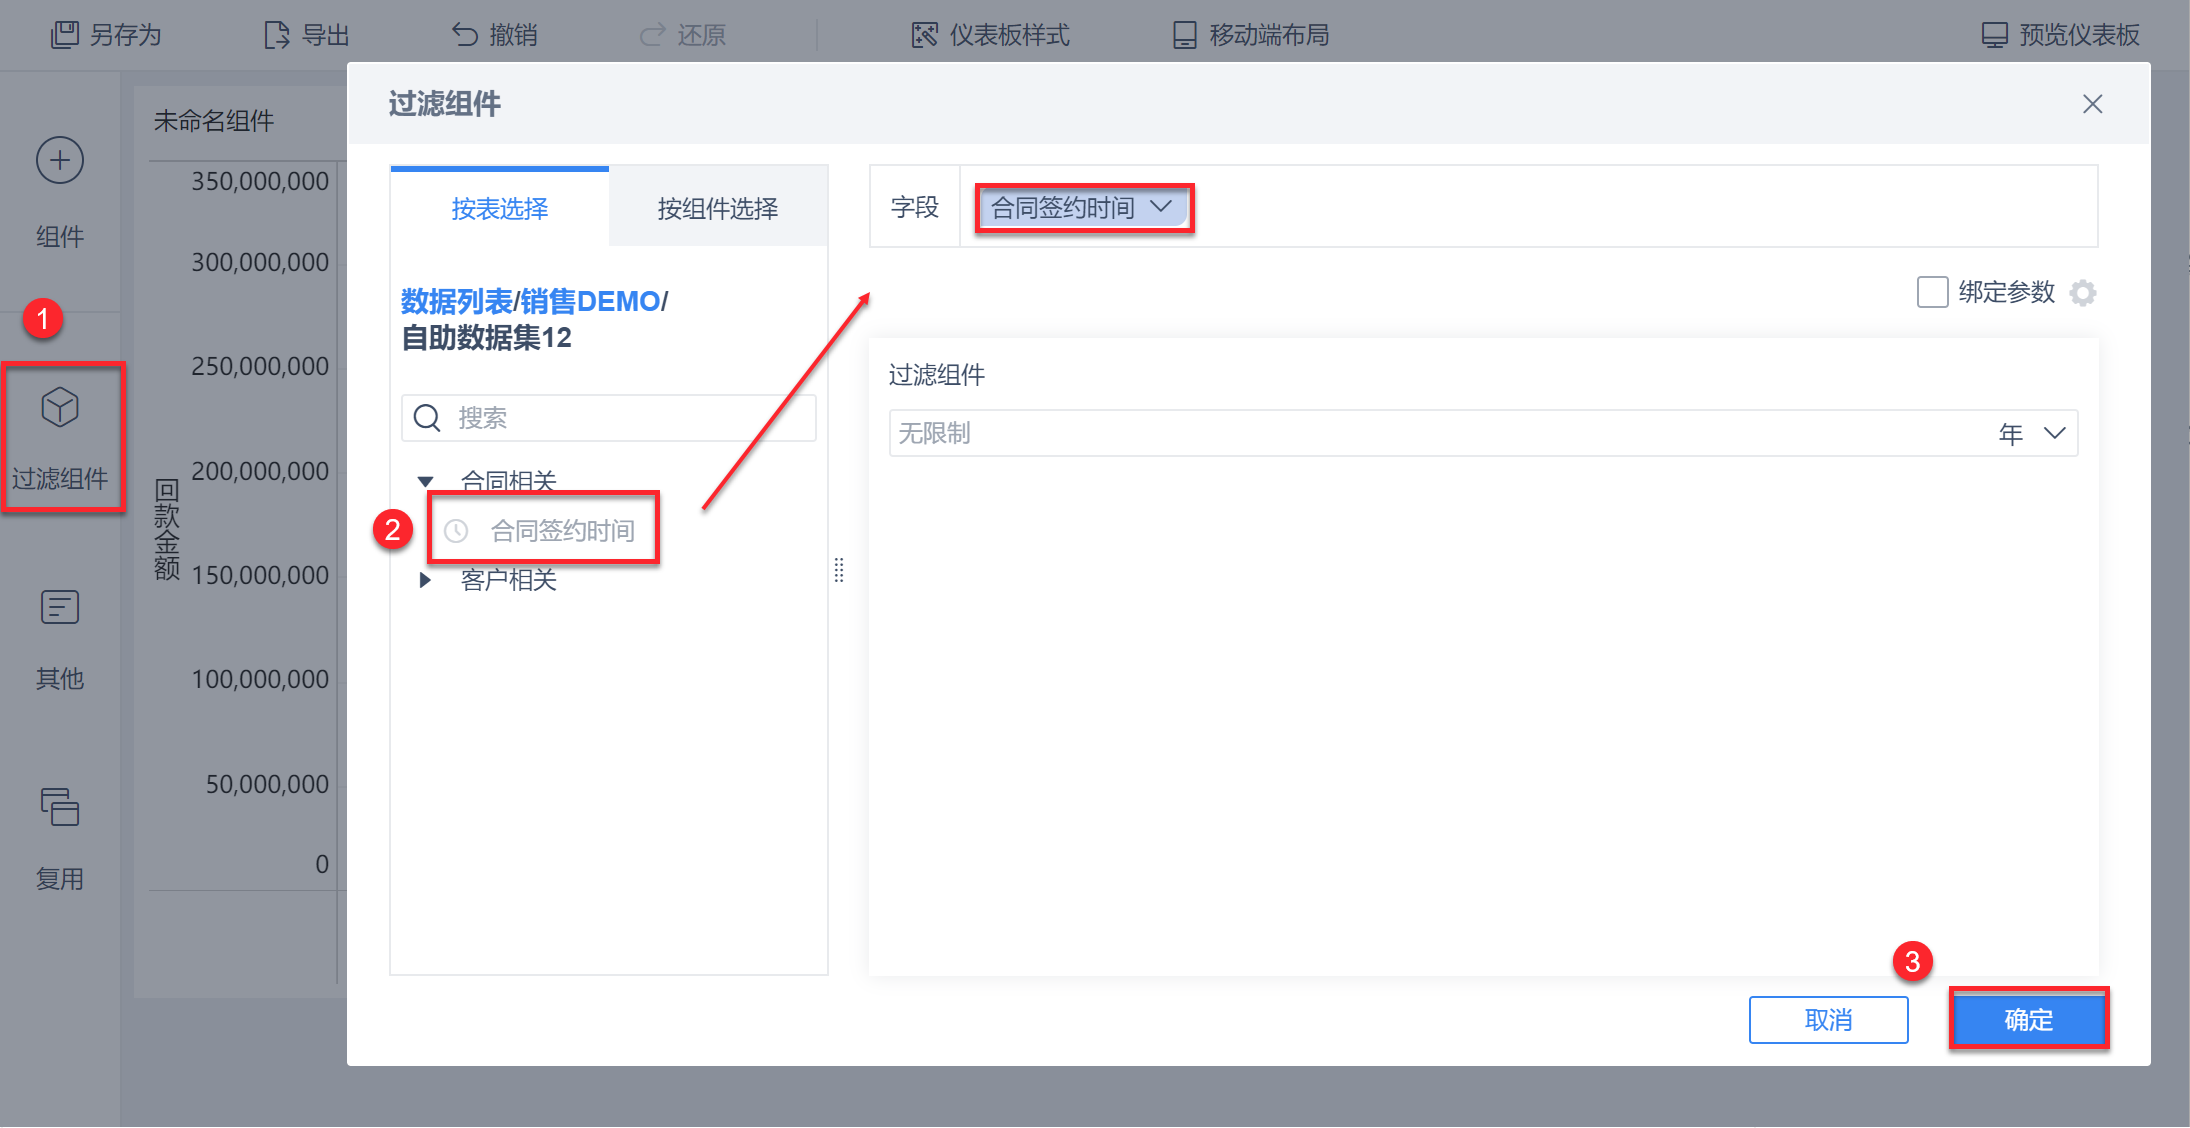Click the 预览仪表板 preview icon
Image resolution: width=2190 pixels, height=1128 pixels.
(1994, 35)
